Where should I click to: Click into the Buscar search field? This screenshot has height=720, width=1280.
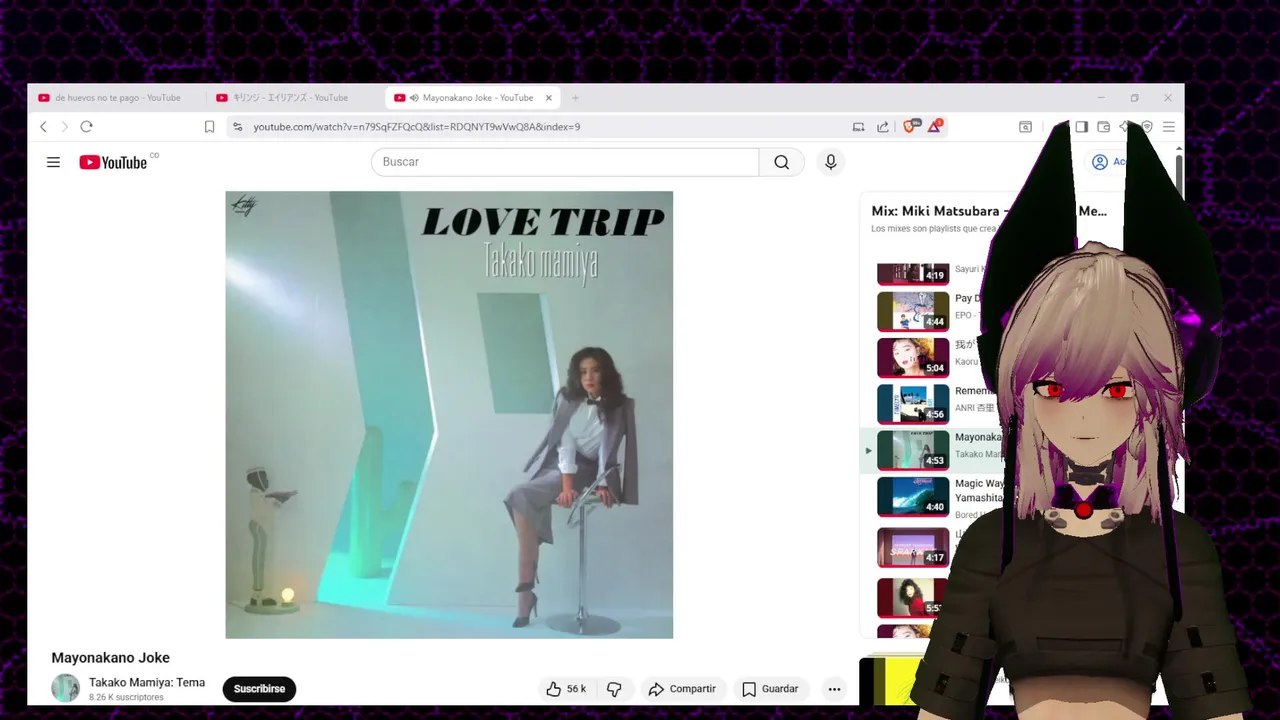pyautogui.click(x=565, y=162)
